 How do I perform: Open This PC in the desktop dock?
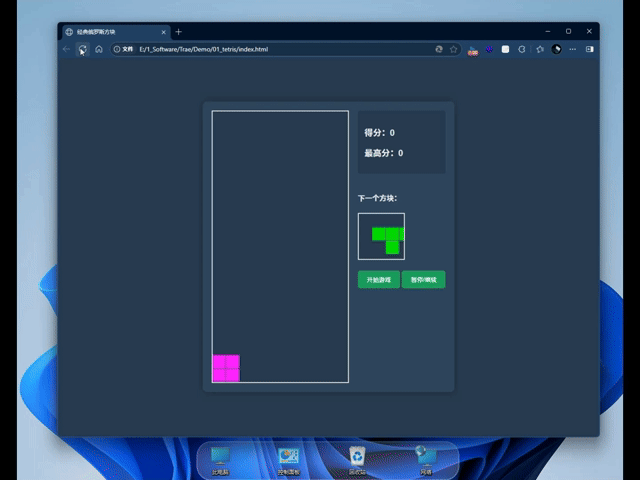point(220,461)
